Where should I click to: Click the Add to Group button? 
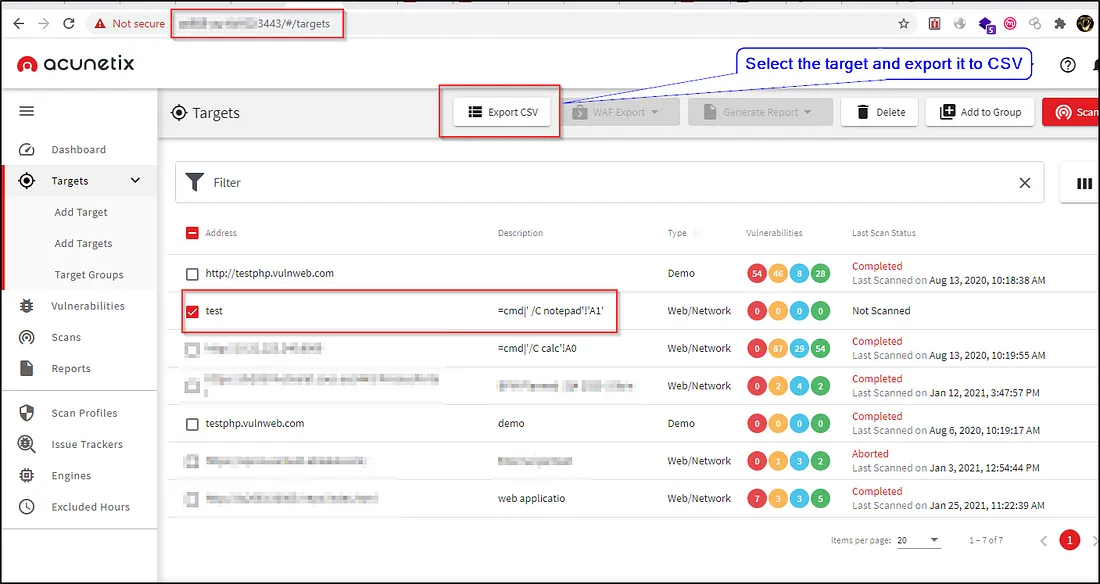coord(980,112)
